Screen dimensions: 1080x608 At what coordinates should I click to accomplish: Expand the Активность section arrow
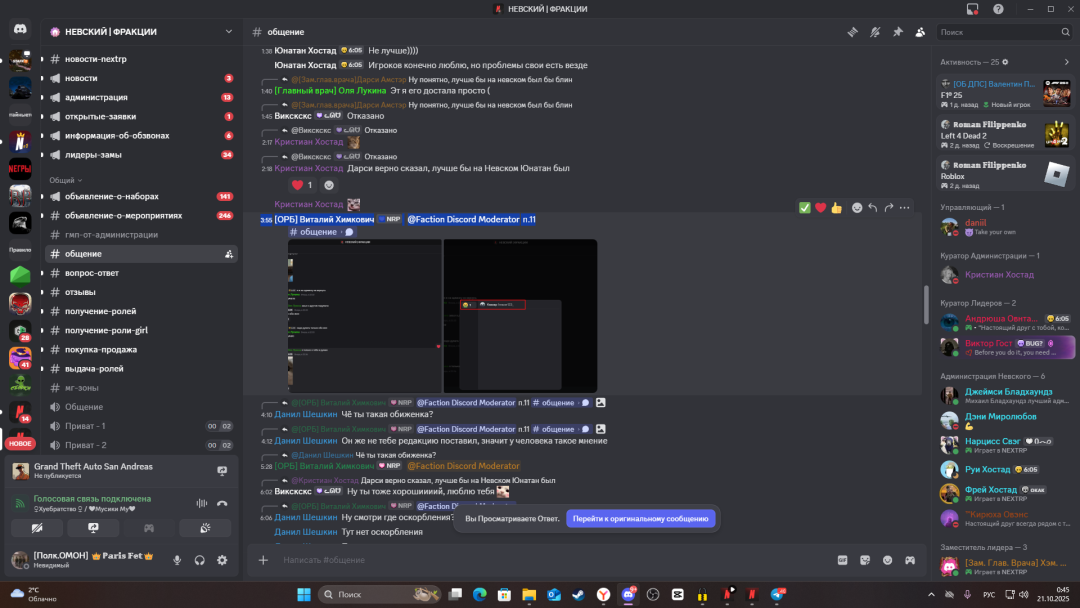click(x=1066, y=62)
